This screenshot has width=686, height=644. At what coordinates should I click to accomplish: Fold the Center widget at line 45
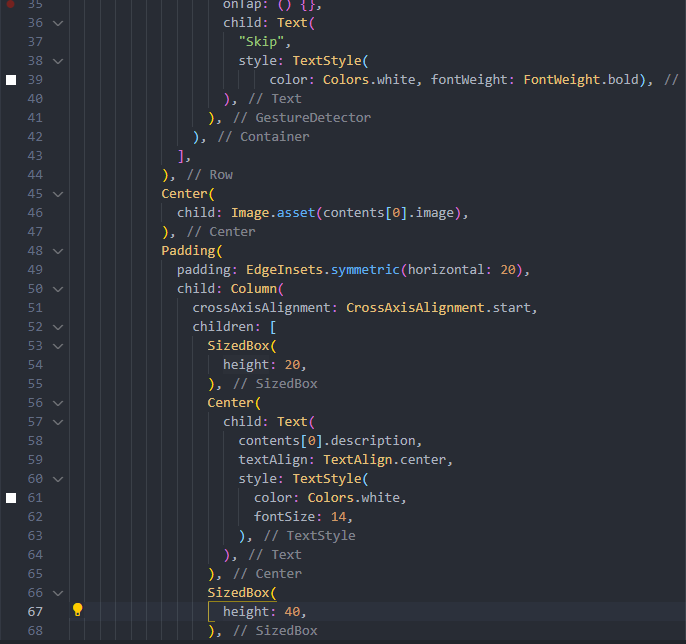57,194
